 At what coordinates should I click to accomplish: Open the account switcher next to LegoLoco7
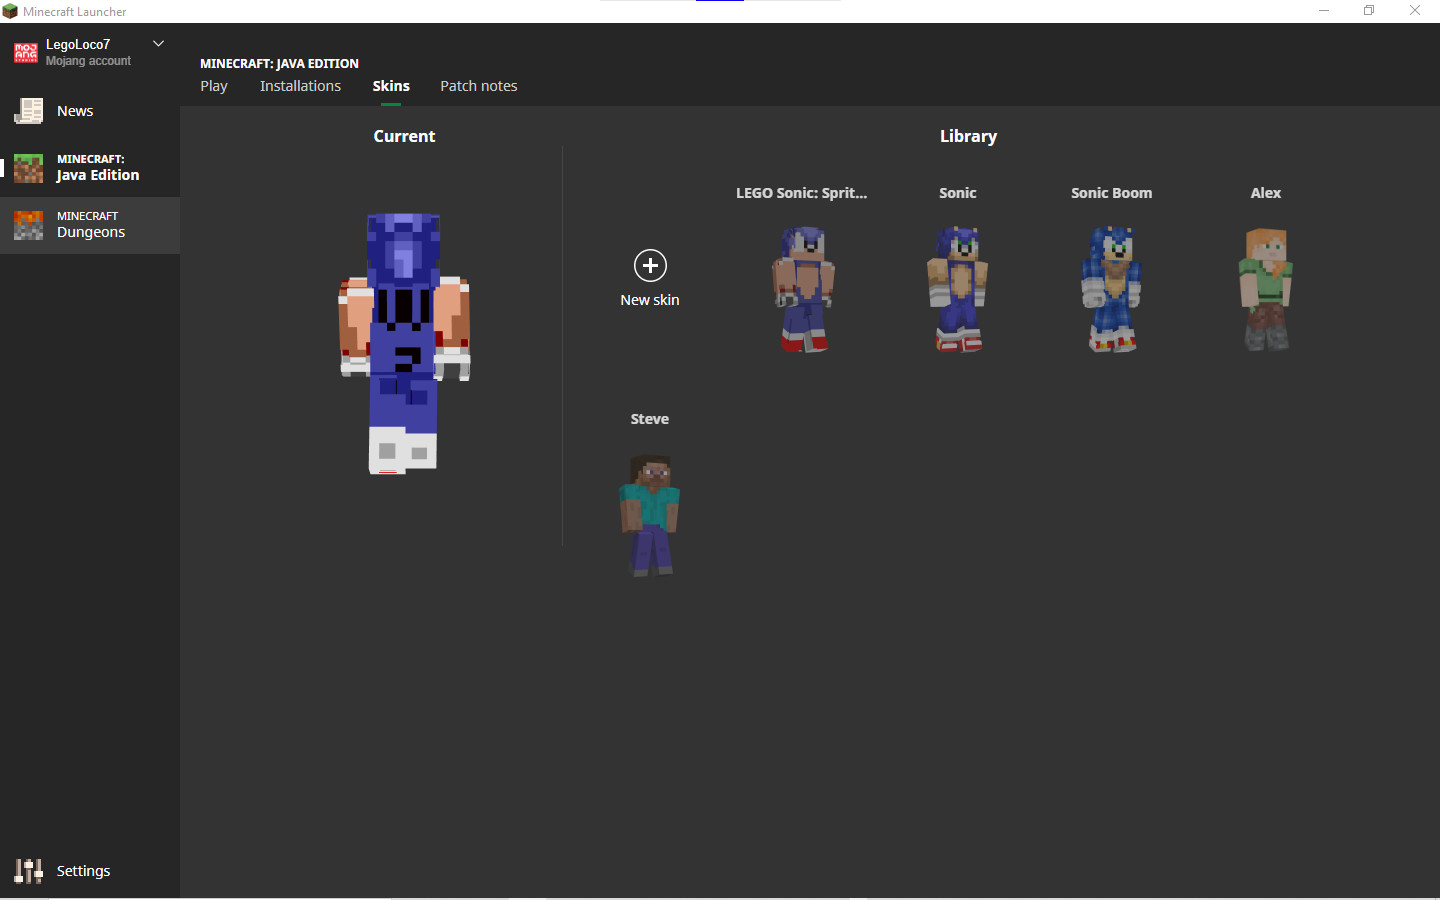pos(158,43)
